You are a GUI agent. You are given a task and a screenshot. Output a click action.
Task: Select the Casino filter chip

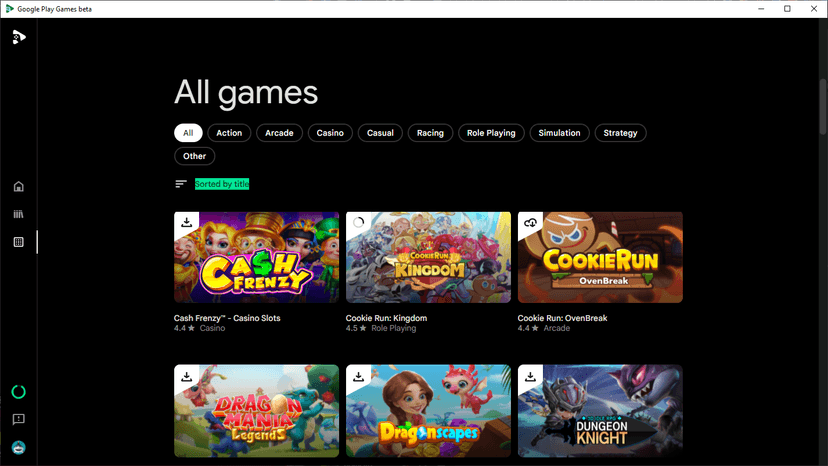point(330,133)
